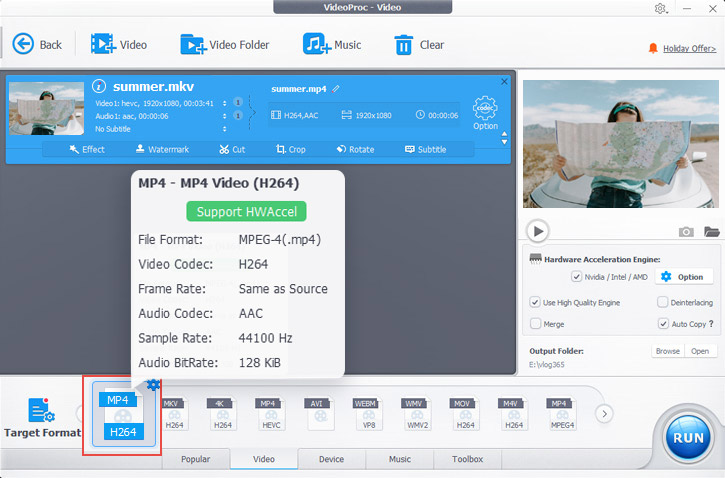Open the Subtitle tool
This screenshot has height=478, width=725.
click(x=425, y=149)
